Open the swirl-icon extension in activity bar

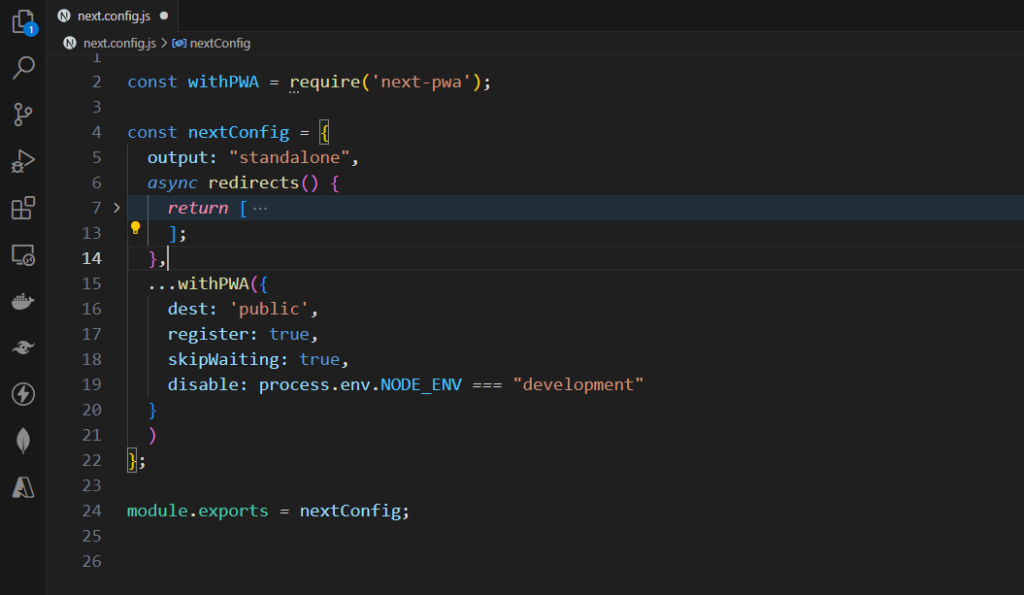[24, 348]
